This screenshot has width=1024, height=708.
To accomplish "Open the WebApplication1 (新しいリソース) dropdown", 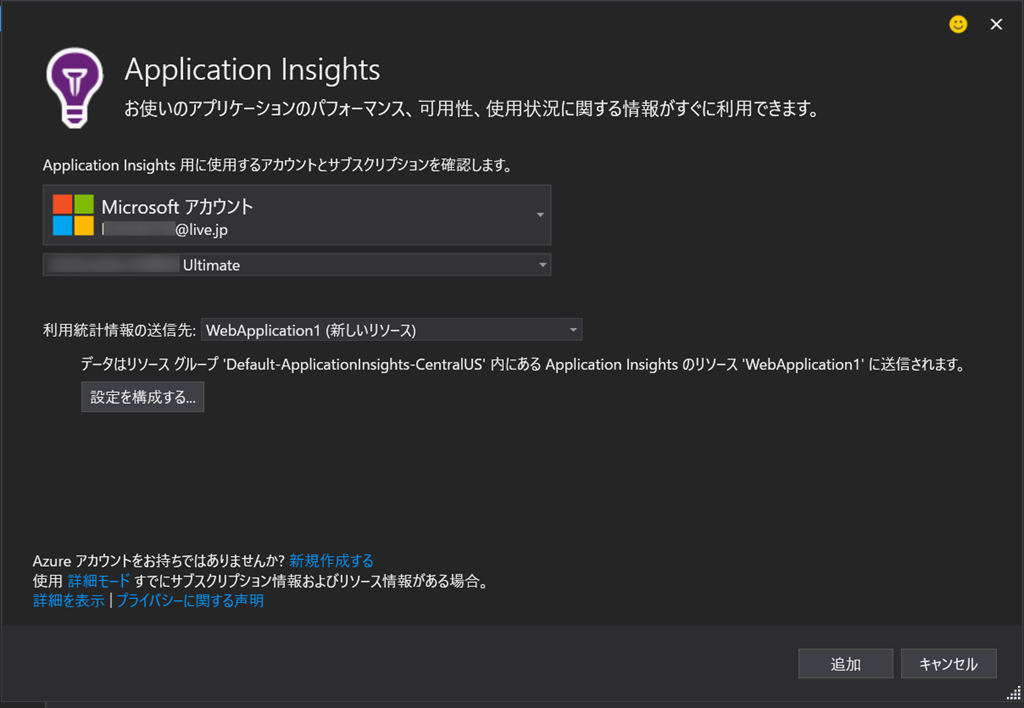I will point(573,330).
